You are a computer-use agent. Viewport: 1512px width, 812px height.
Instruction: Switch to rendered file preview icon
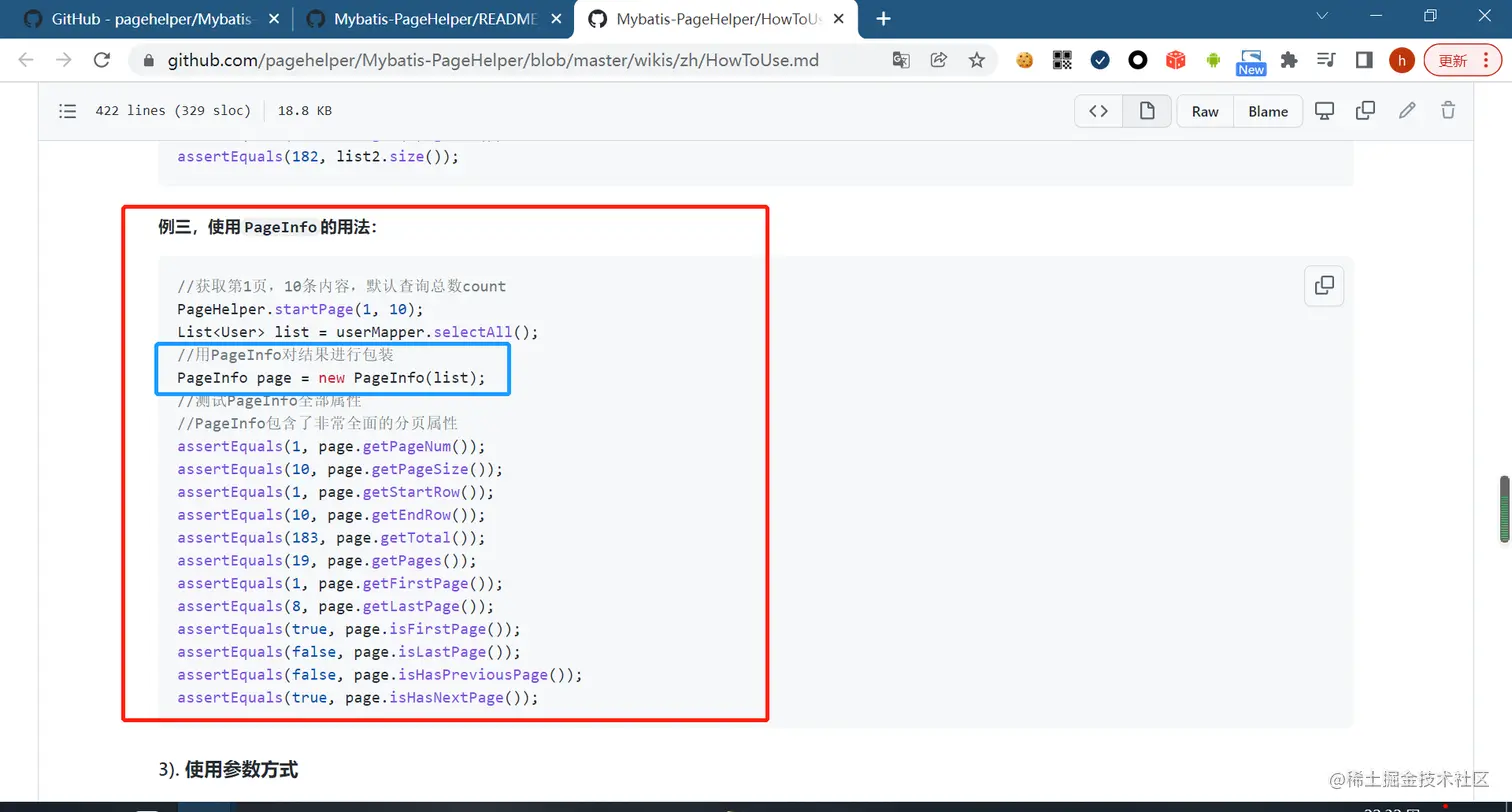coord(1147,111)
